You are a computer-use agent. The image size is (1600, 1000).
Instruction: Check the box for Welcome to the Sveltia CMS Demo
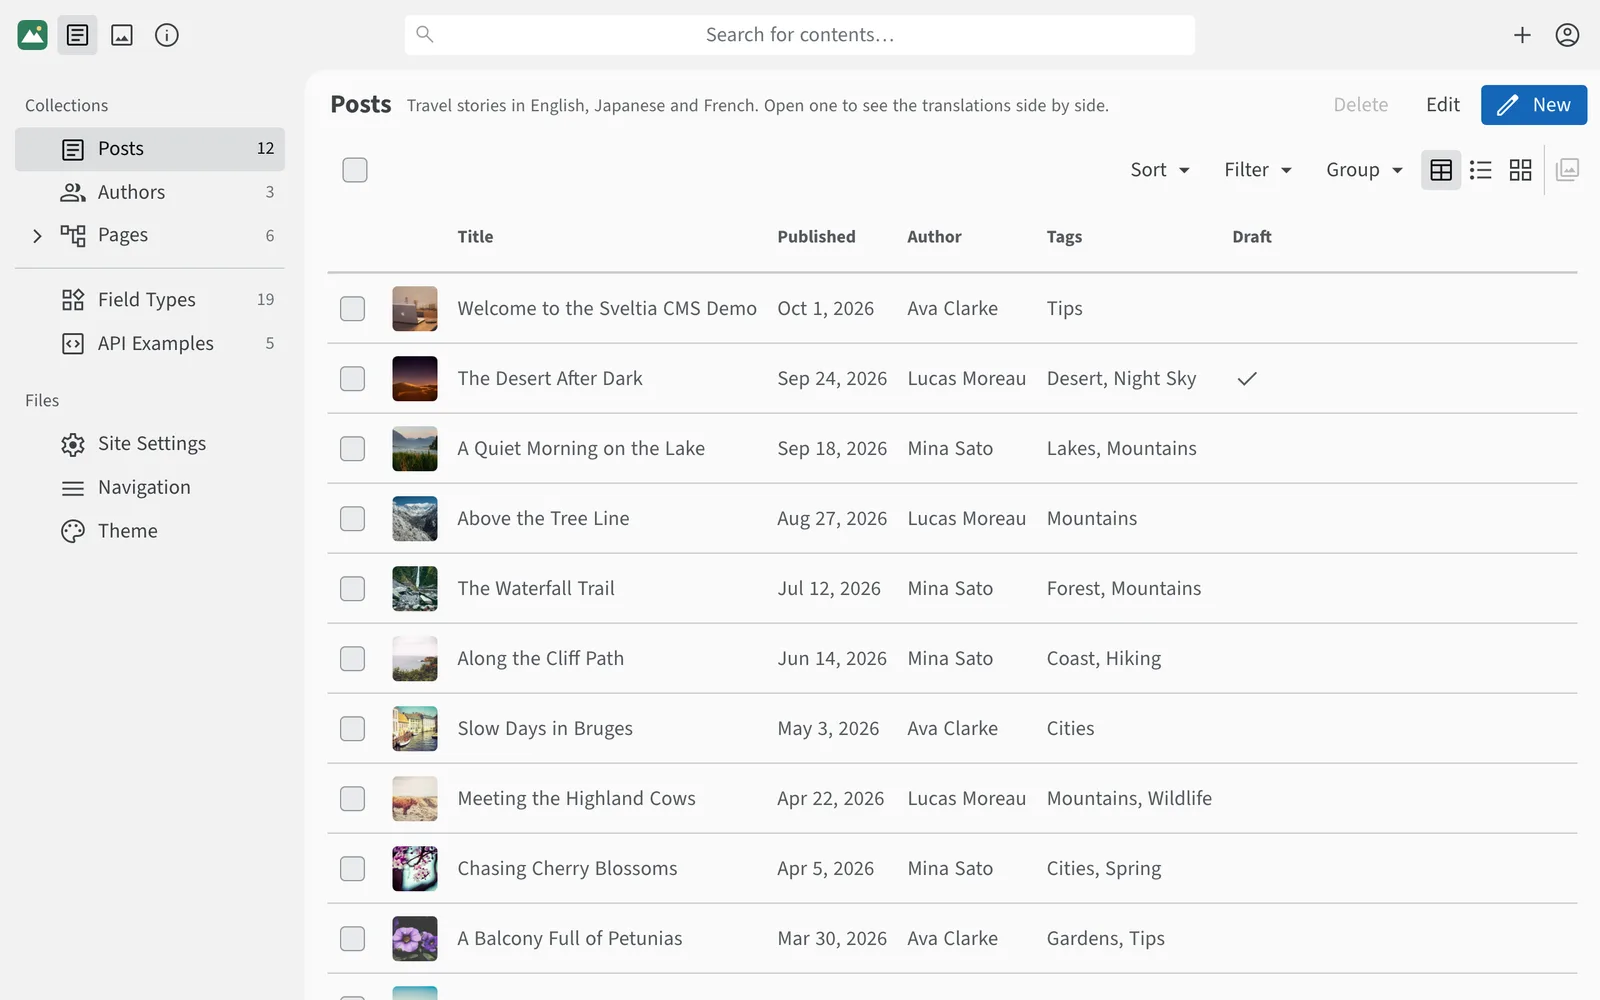pyautogui.click(x=352, y=309)
